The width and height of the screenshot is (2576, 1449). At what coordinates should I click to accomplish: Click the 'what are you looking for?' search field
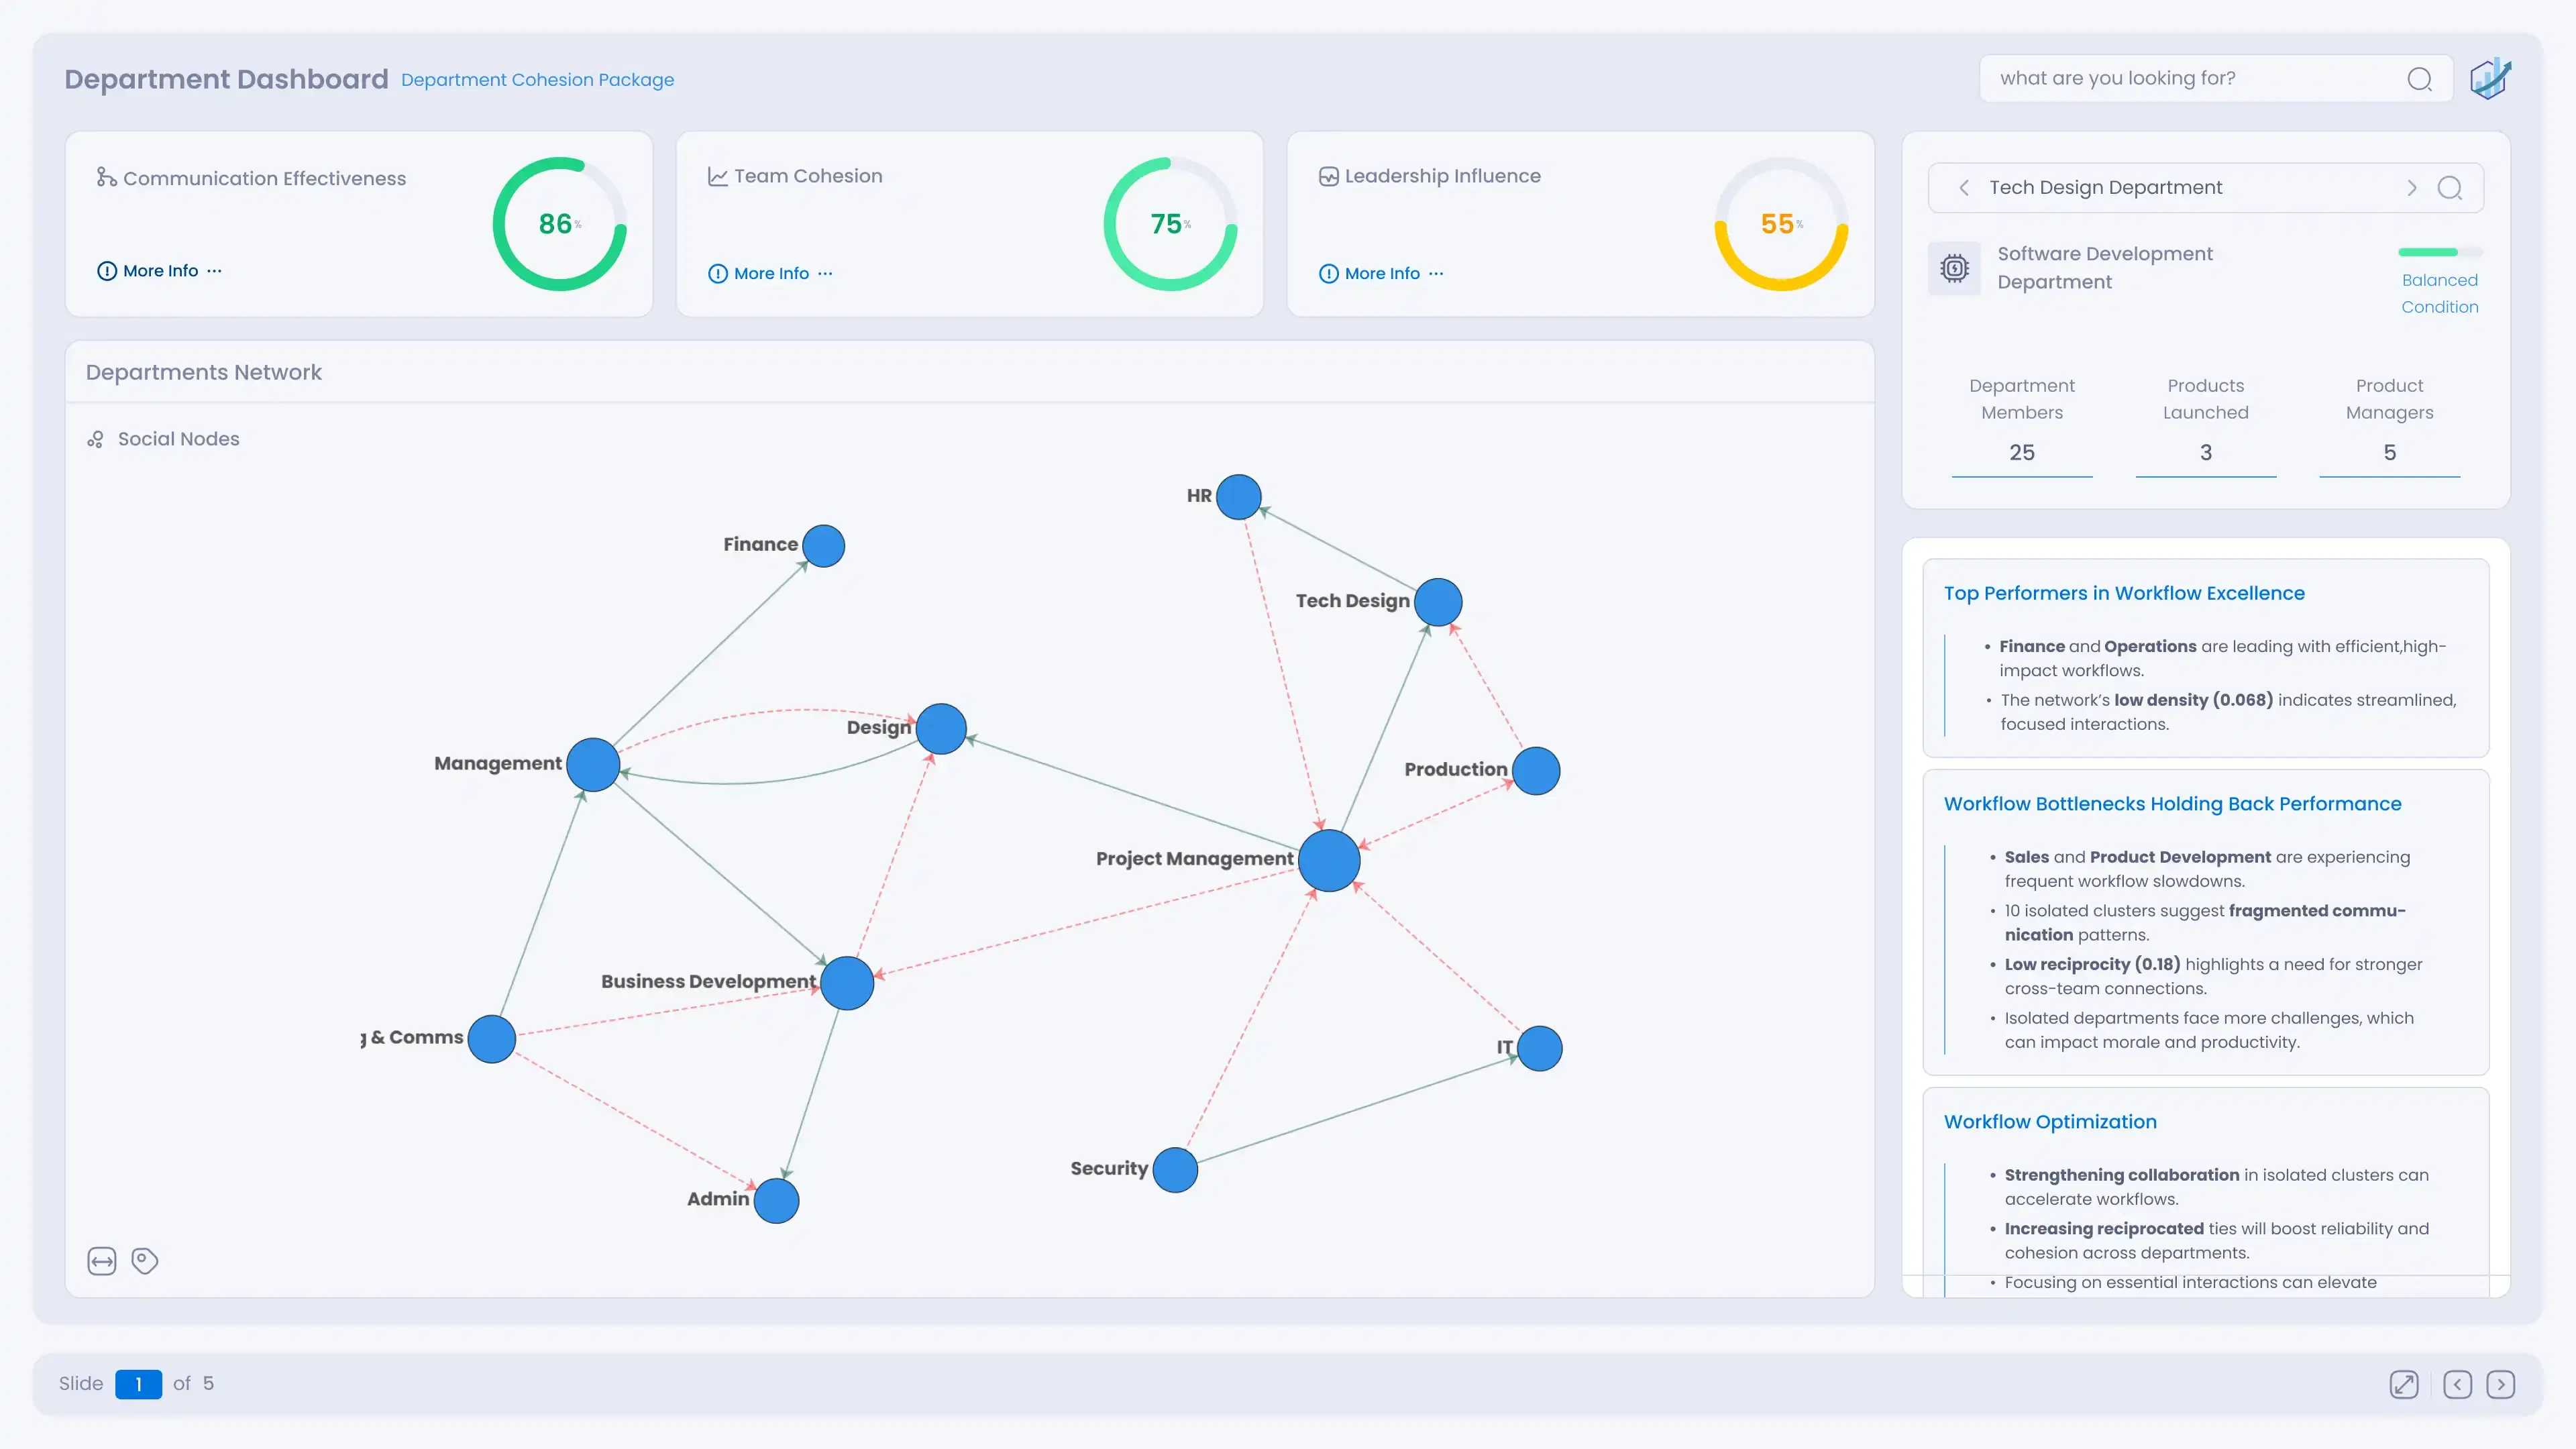(2216, 79)
